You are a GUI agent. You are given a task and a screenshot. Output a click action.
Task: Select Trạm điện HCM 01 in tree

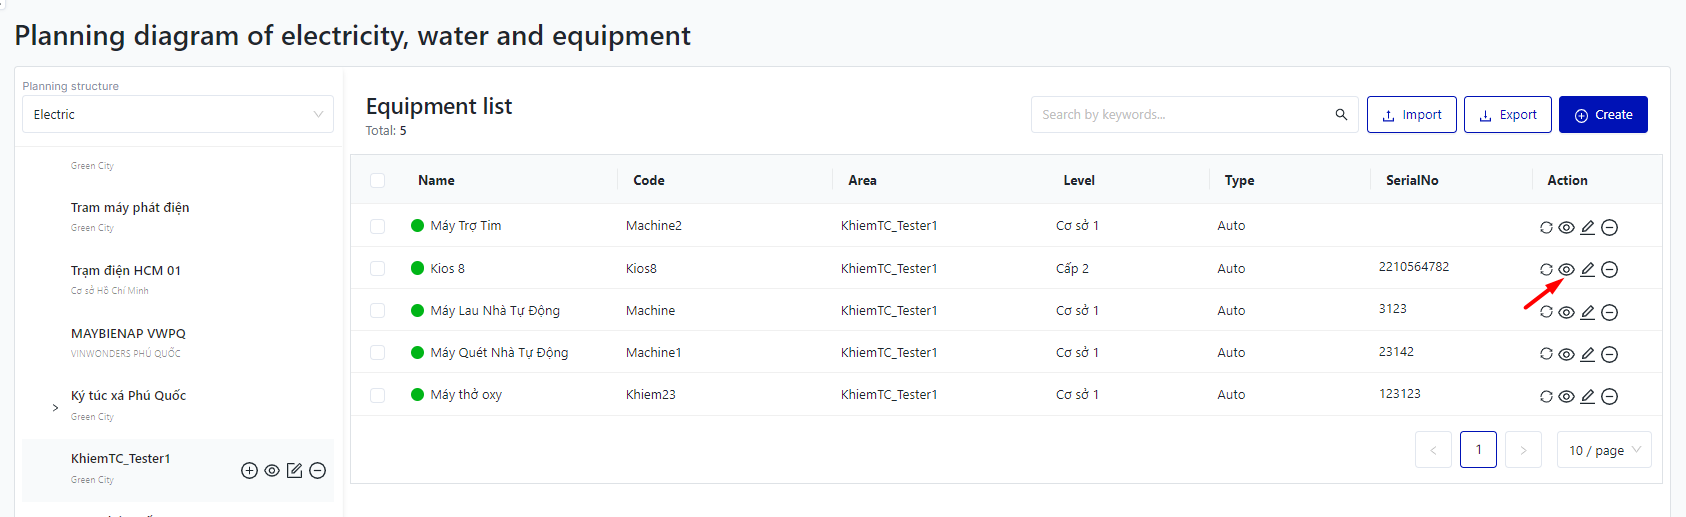click(x=126, y=271)
